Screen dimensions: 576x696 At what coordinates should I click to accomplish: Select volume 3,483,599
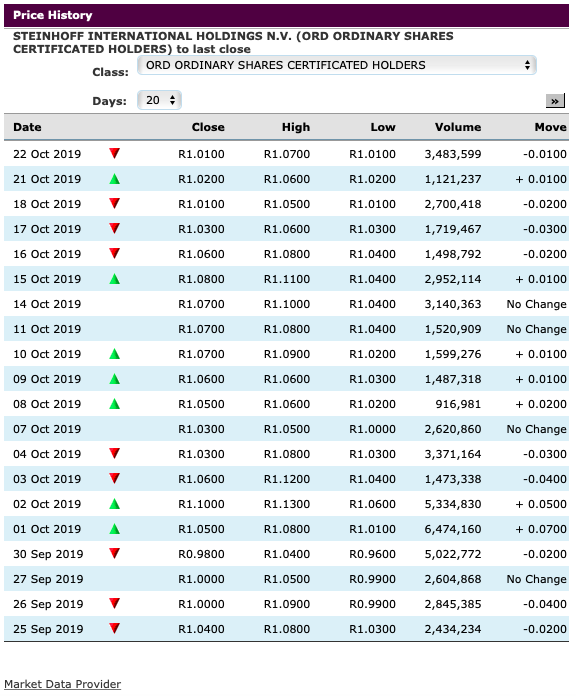coord(453,154)
